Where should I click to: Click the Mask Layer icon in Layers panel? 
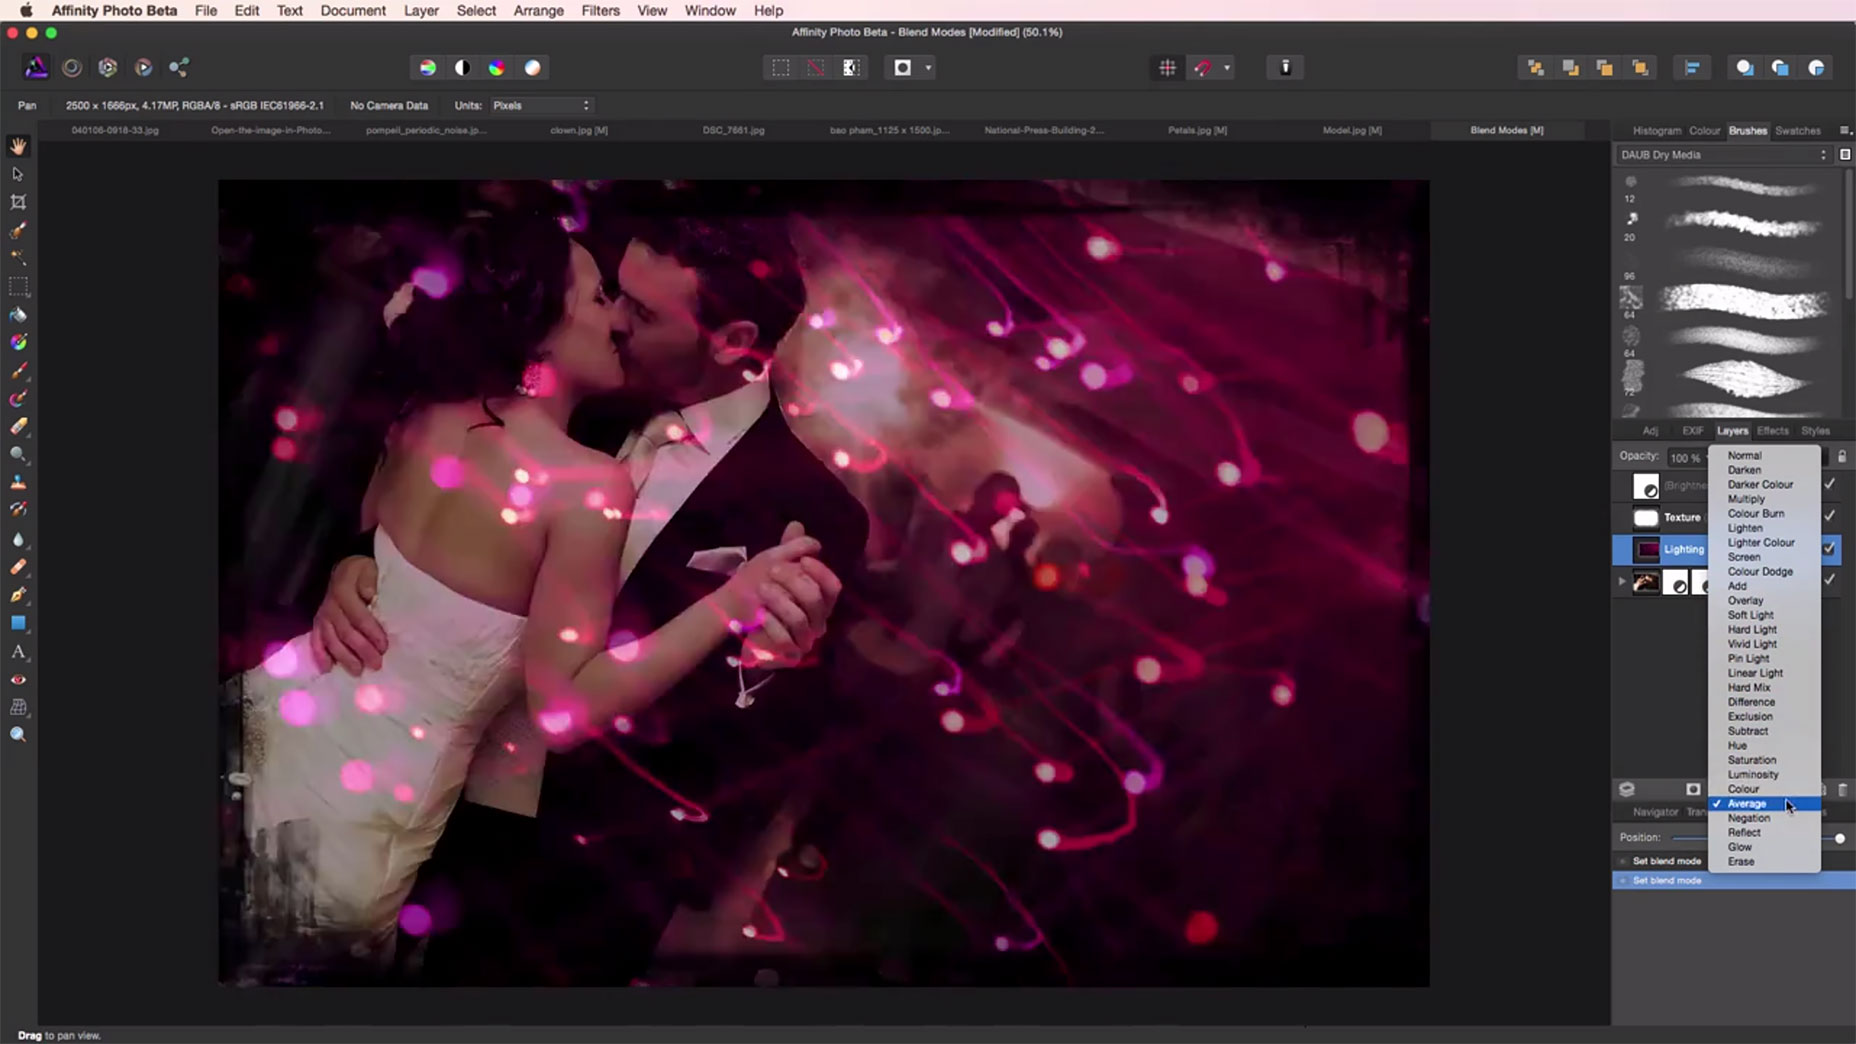(1693, 790)
